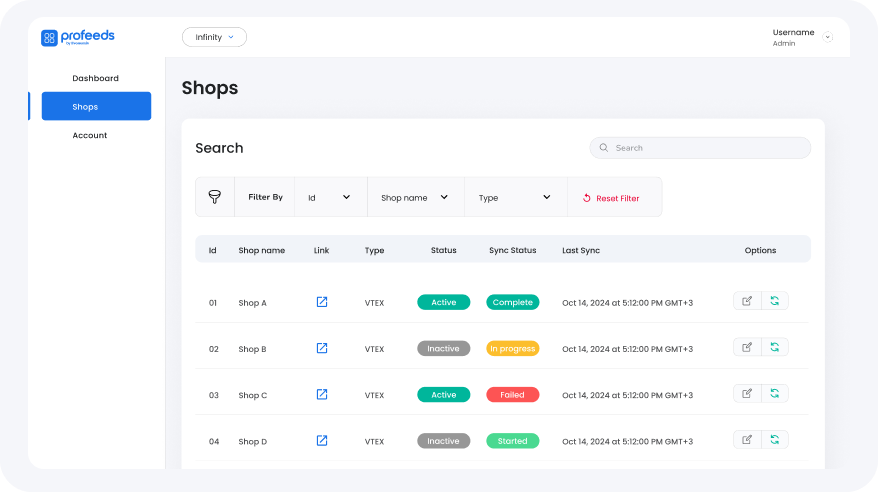Image resolution: width=878 pixels, height=492 pixels.
Task: Open external link for Shop A
Action: [322, 302]
